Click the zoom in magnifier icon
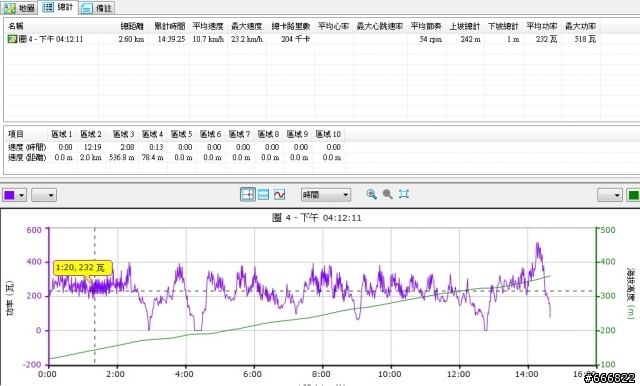640x386 pixels. (x=371, y=194)
